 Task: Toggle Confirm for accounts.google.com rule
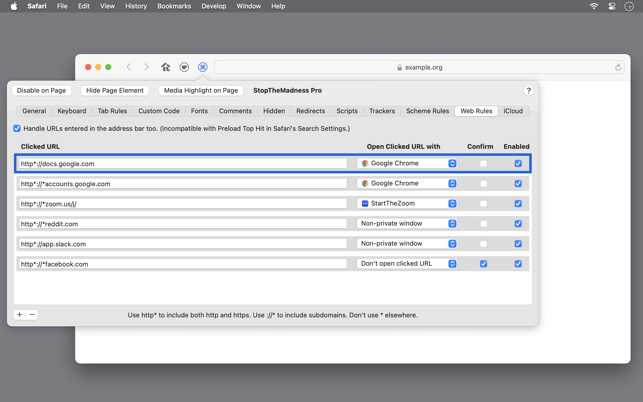pyautogui.click(x=483, y=184)
